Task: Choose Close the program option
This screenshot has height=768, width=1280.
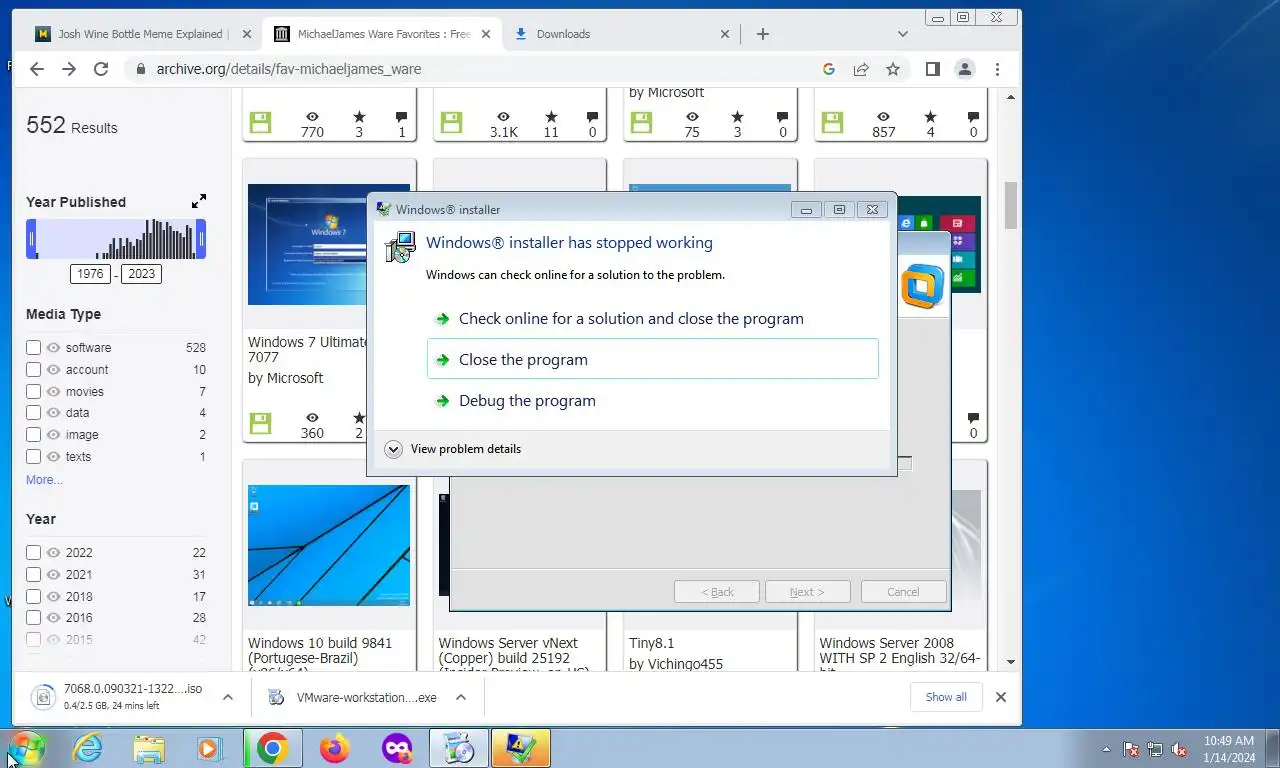Action: click(653, 359)
